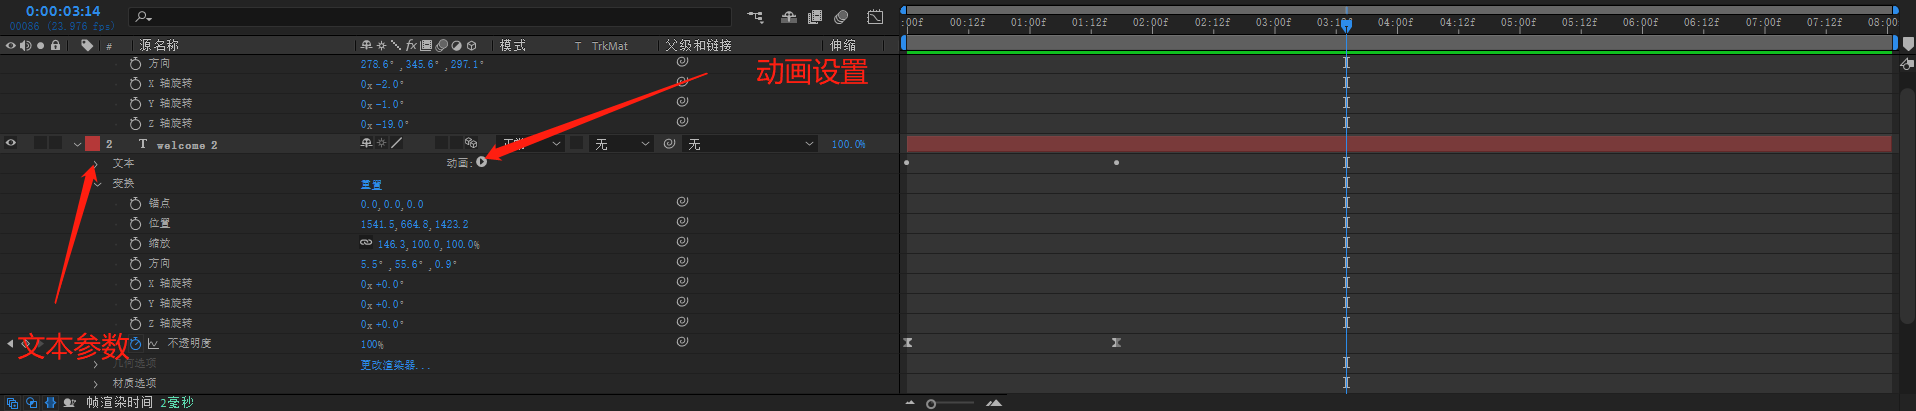Click the search magnifier in timeline search
This screenshot has height=411, width=1916.
[143, 16]
